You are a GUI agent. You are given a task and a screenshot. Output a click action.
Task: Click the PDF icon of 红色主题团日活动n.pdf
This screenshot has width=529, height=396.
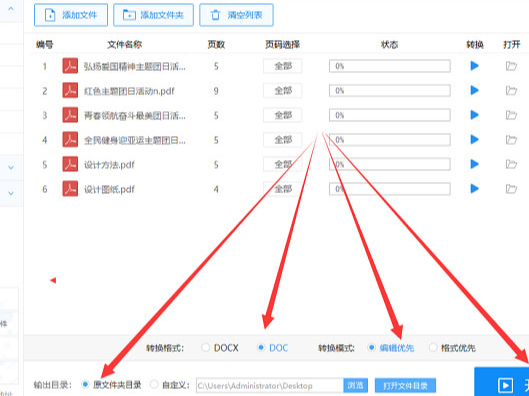pos(70,90)
